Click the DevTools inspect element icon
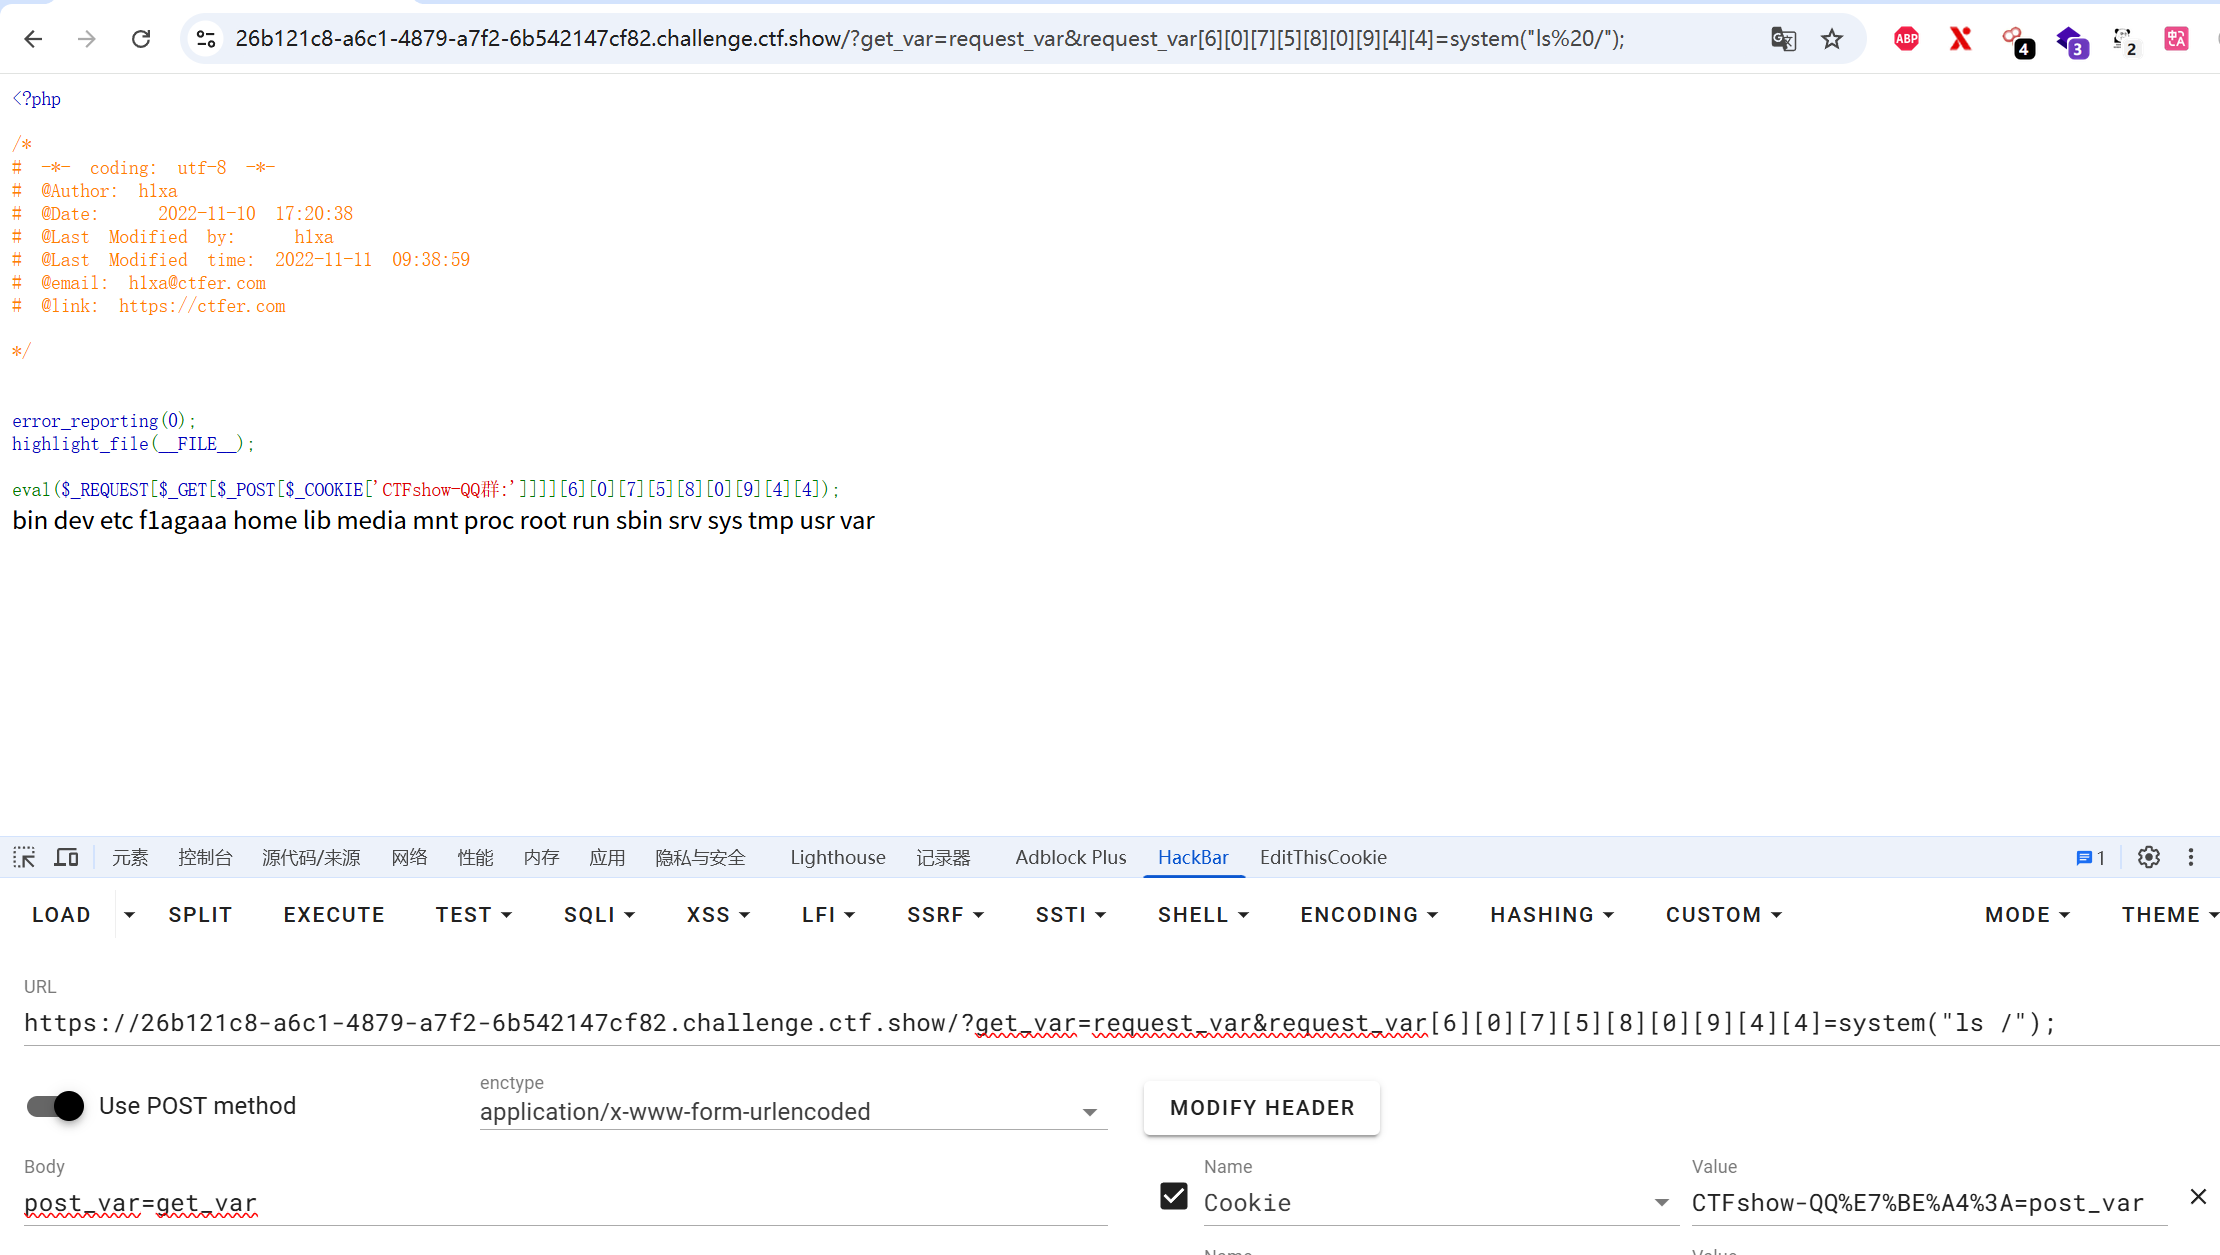 pyautogui.click(x=24, y=857)
